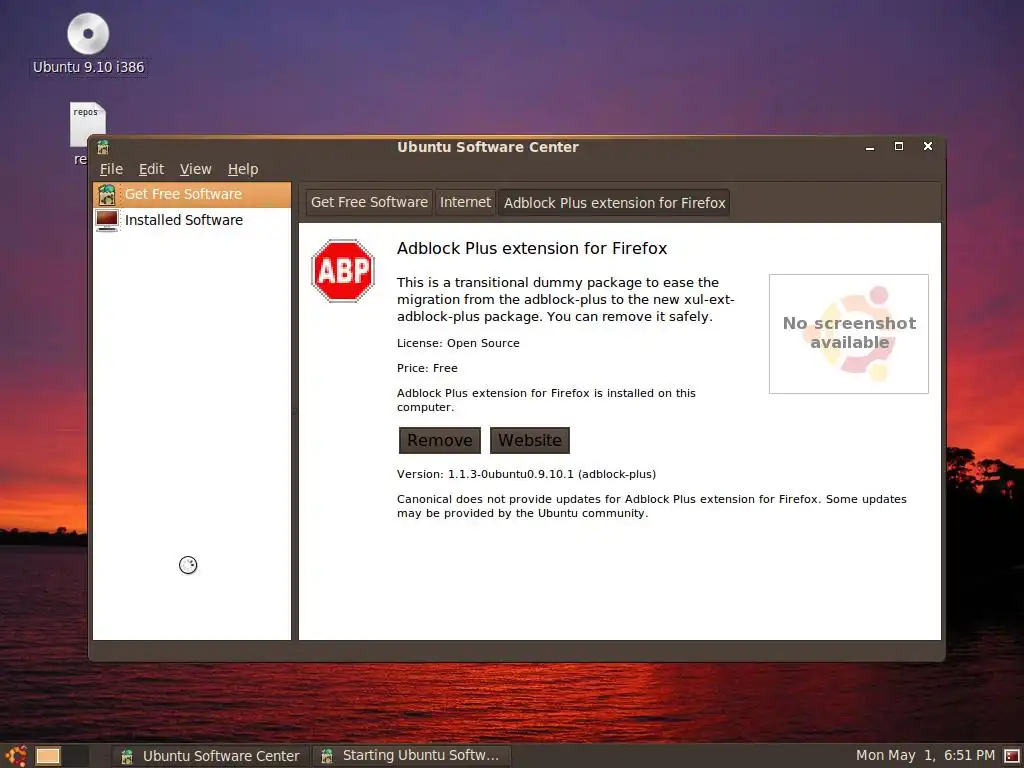Open the File menu
This screenshot has height=768, width=1024.
coord(111,169)
